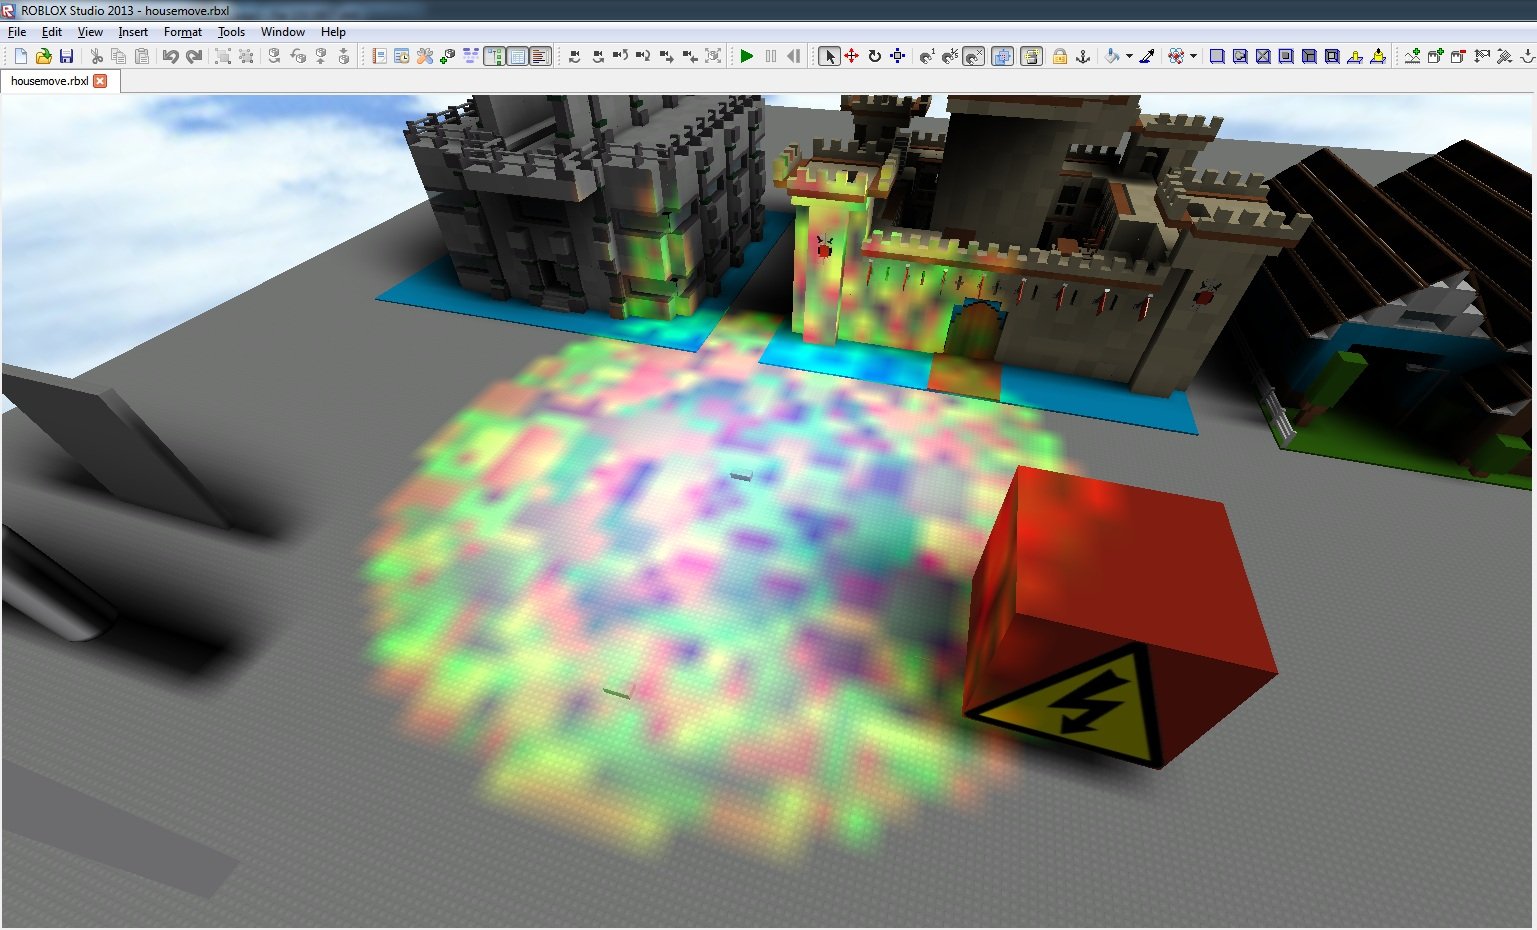
Task: Select the Move tool with red arrows
Action: coord(852,56)
